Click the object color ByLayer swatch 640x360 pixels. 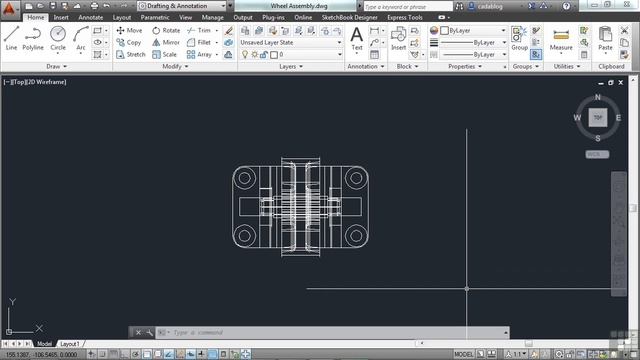[x=444, y=31]
